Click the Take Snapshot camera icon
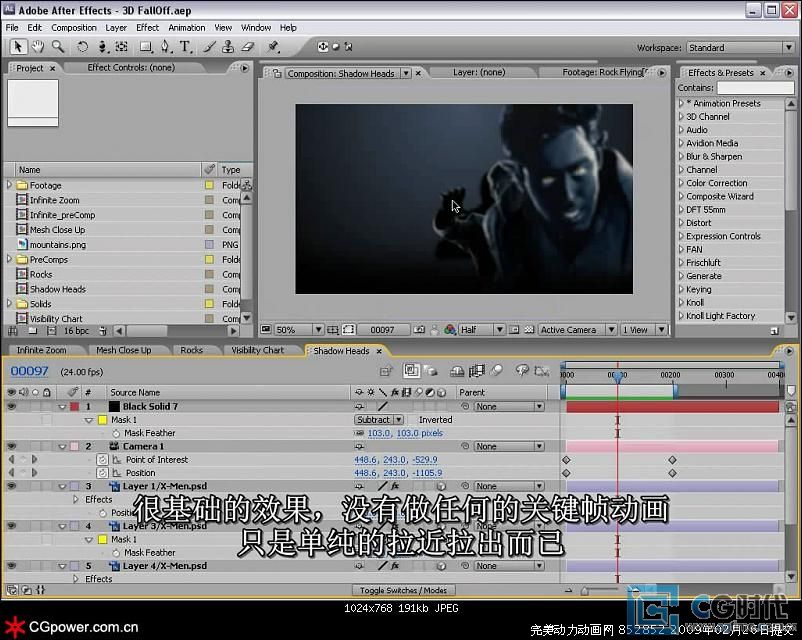Screen dimensions: 802x640 coord(419,330)
